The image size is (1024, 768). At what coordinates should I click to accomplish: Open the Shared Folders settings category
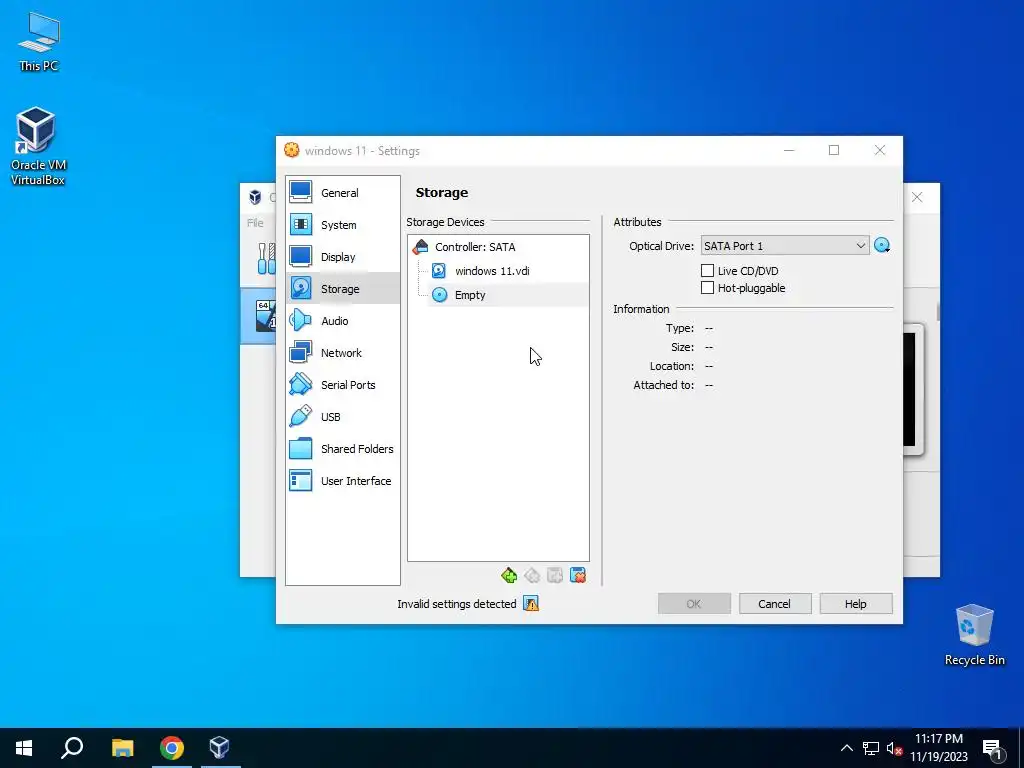pyautogui.click(x=343, y=449)
